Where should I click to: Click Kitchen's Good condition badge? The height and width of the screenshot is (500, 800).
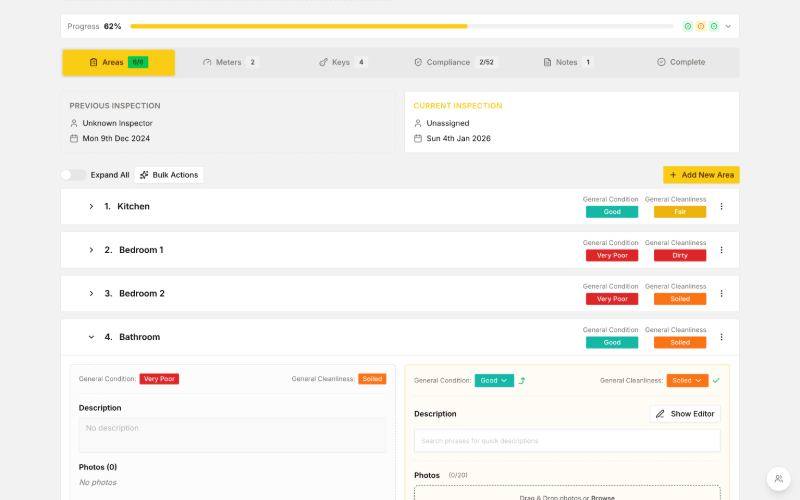(x=612, y=212)
